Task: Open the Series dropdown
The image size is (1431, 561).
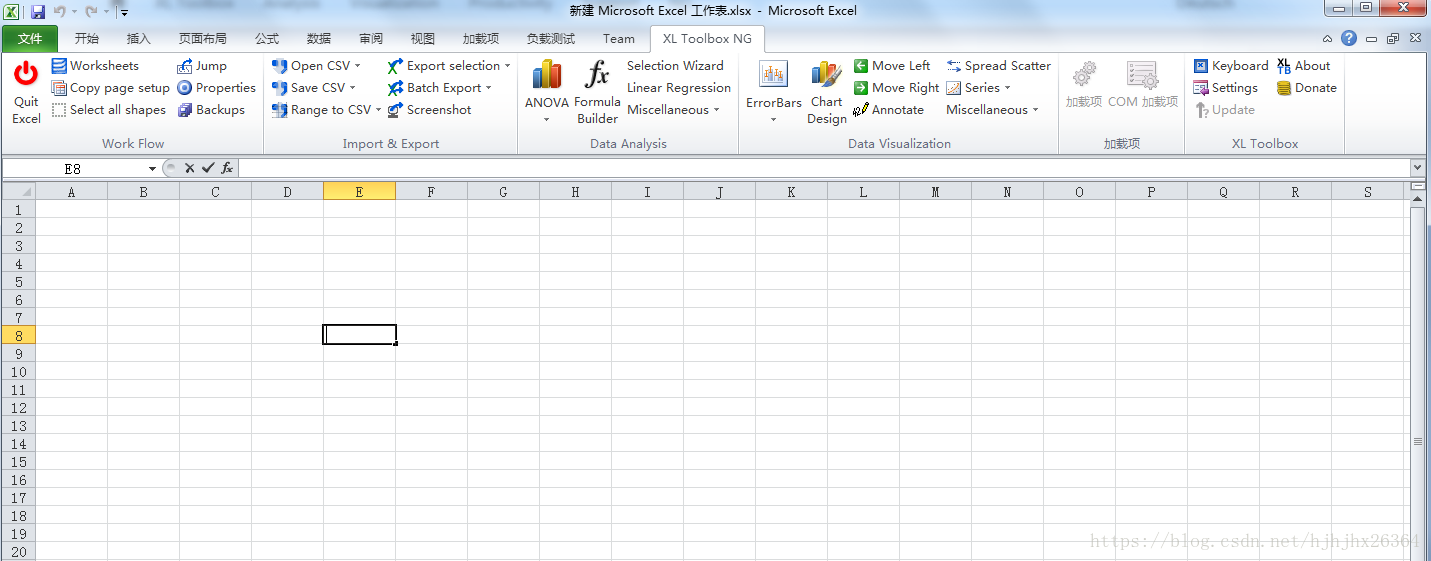Action: pyautogui.click(x=978, y=87)
